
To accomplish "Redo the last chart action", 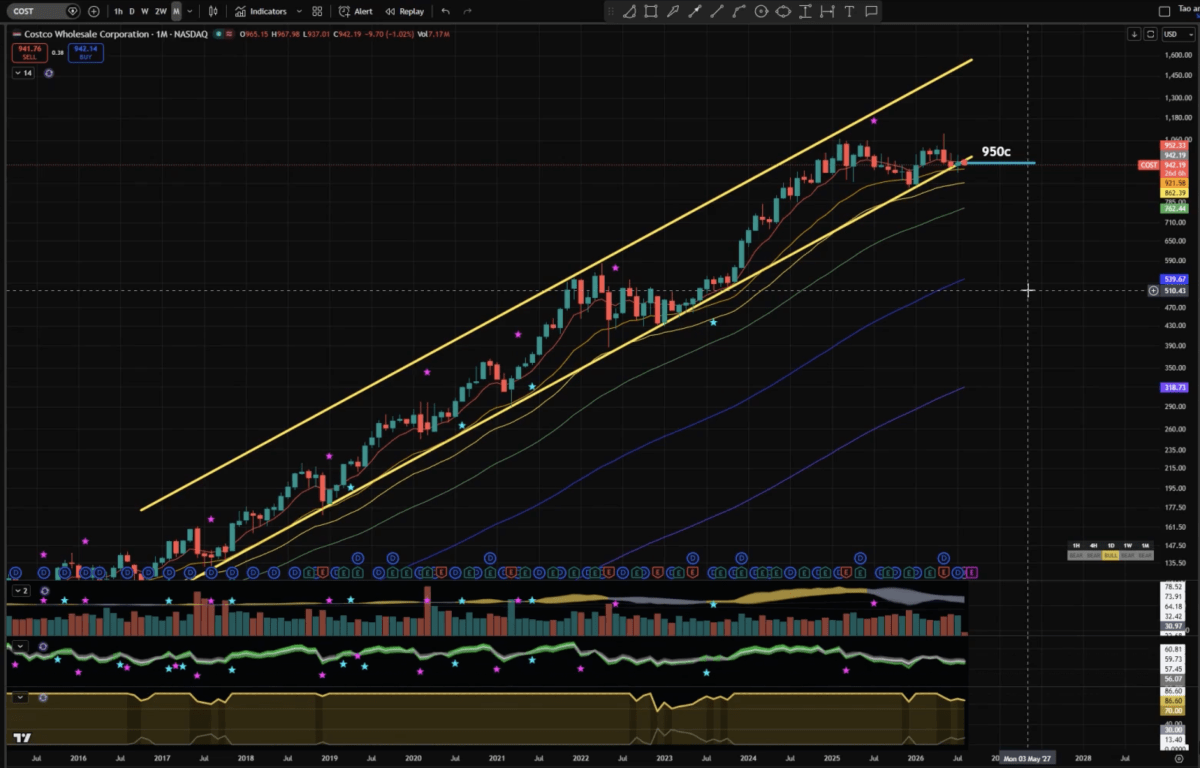I will click(x=467, y=11).
